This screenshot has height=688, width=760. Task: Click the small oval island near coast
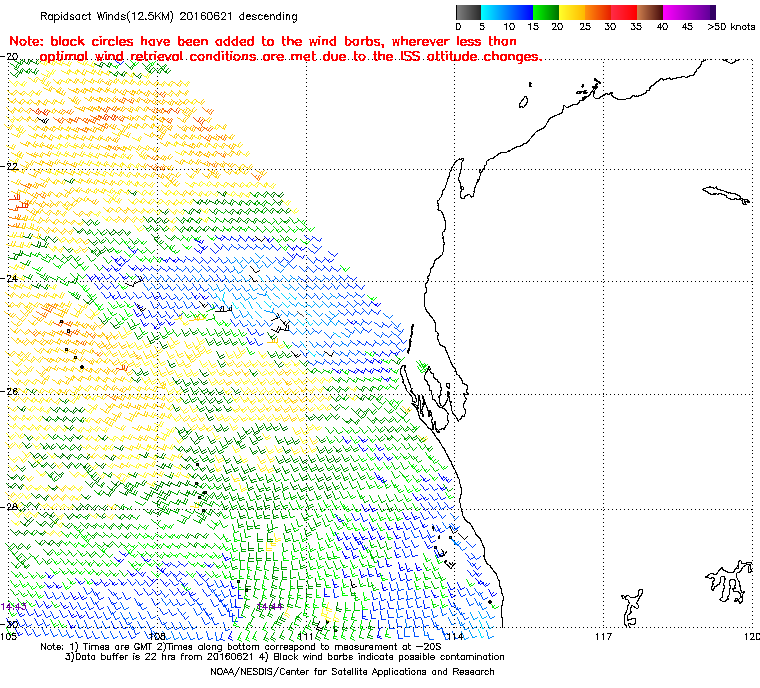(523, 102)
